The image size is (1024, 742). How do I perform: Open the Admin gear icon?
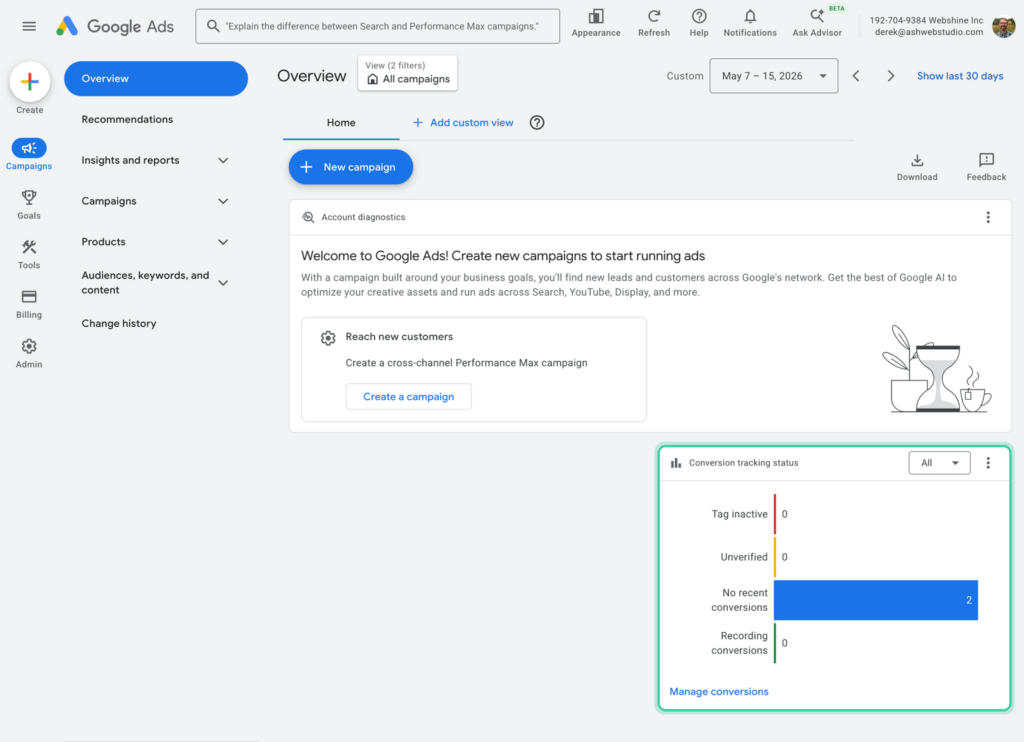[29, 346]
